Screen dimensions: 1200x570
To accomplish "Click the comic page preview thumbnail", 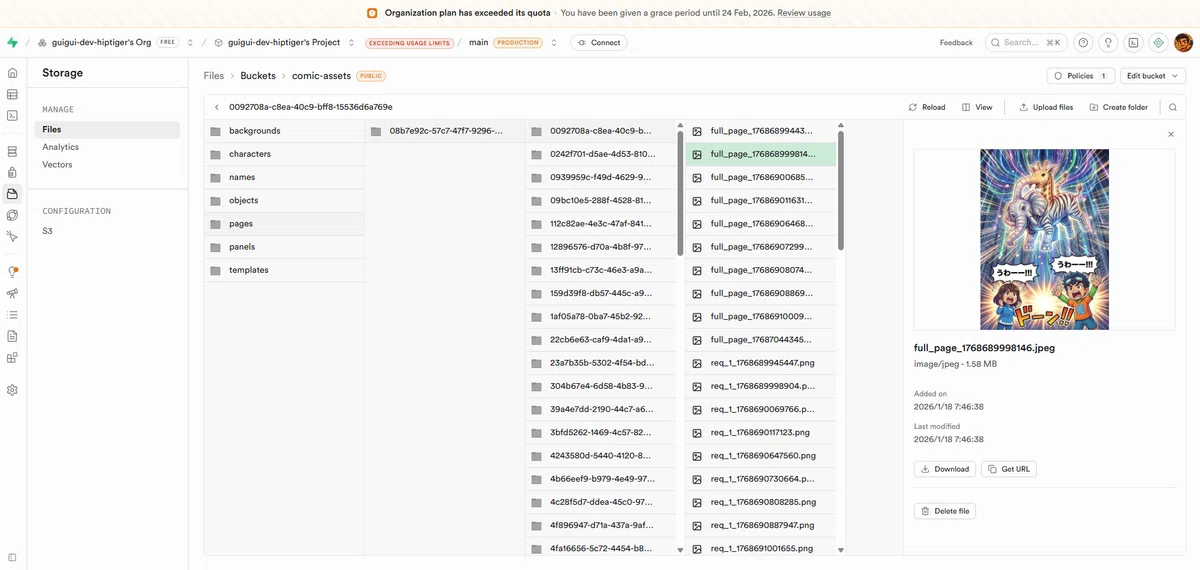I will pyautogui.click(x=1044, y=240).
